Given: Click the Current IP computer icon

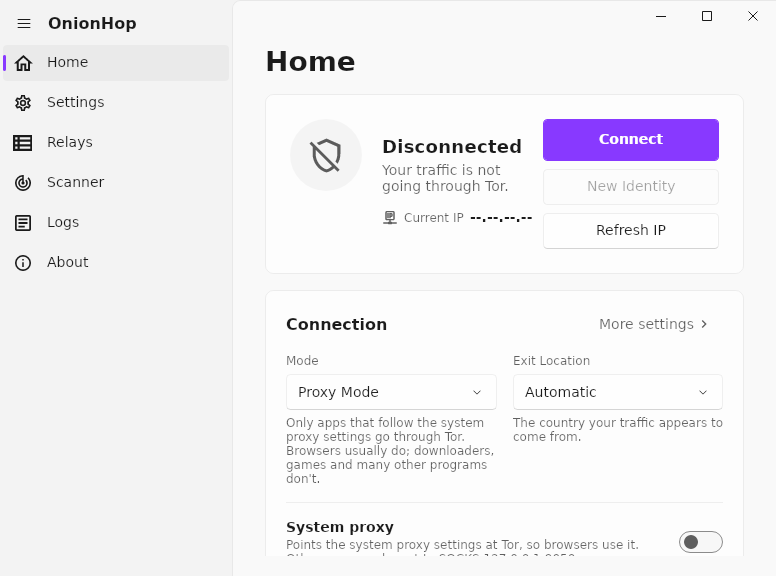Looking at the screenshot, I should pos(390,218).
